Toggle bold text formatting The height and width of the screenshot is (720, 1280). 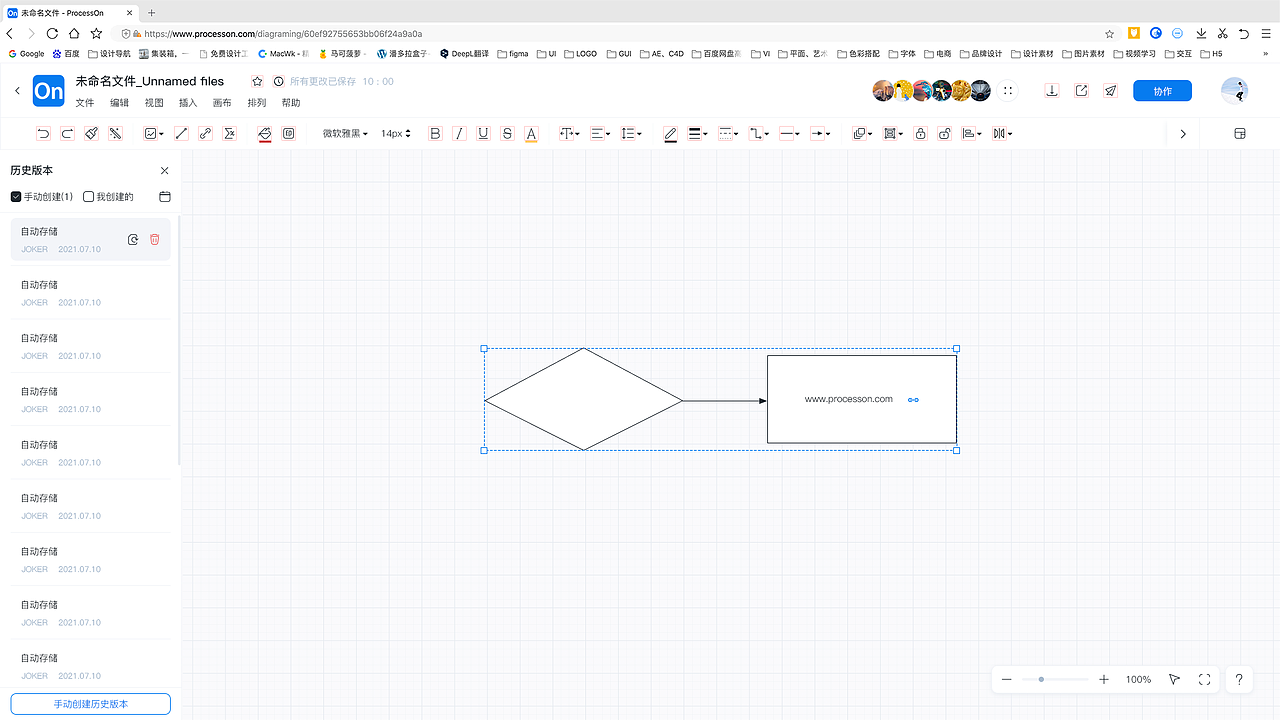pyautogui.click(x=435, y=133)
